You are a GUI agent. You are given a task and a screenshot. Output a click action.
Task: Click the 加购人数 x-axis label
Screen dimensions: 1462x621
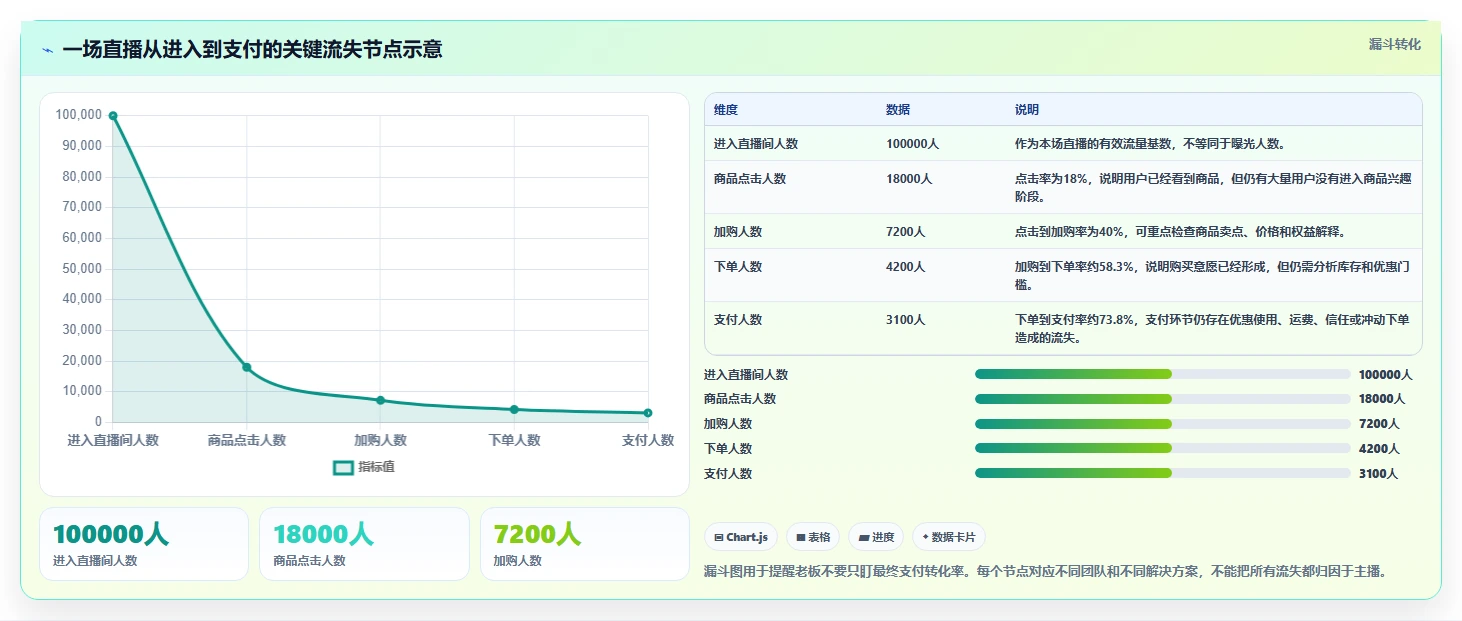380,440
